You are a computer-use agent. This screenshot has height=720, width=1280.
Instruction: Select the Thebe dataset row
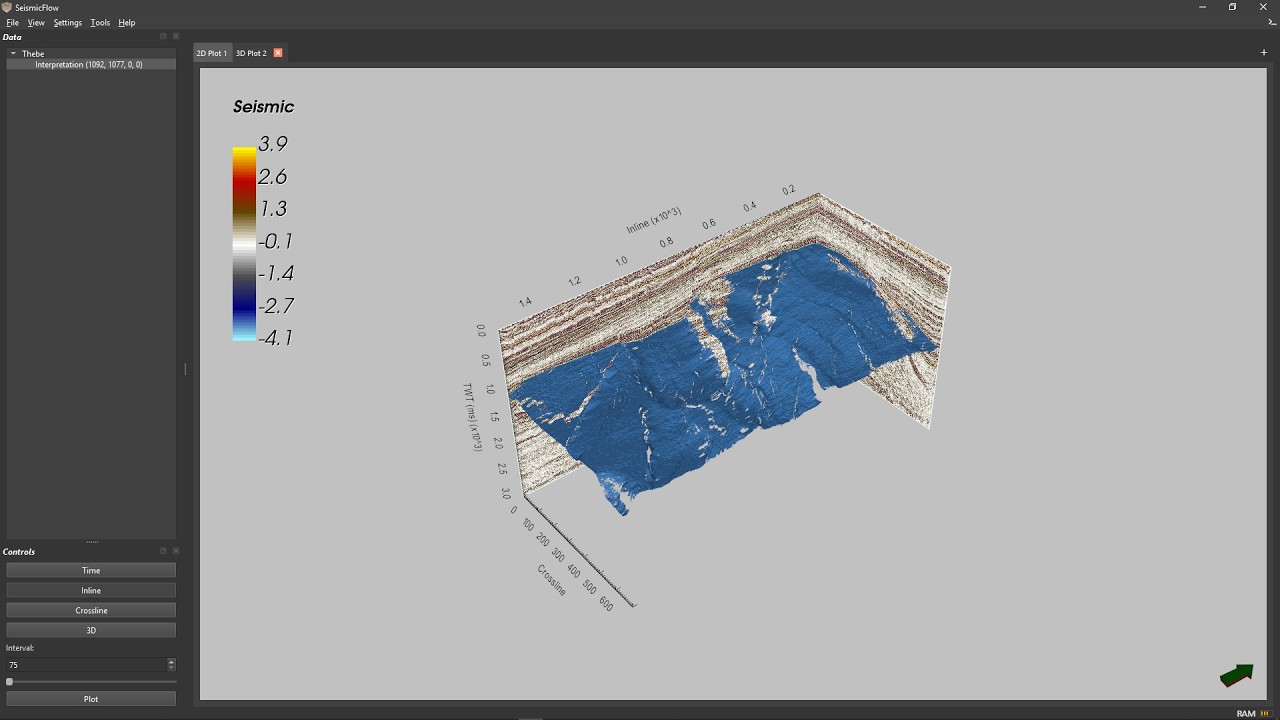point(91,53)
